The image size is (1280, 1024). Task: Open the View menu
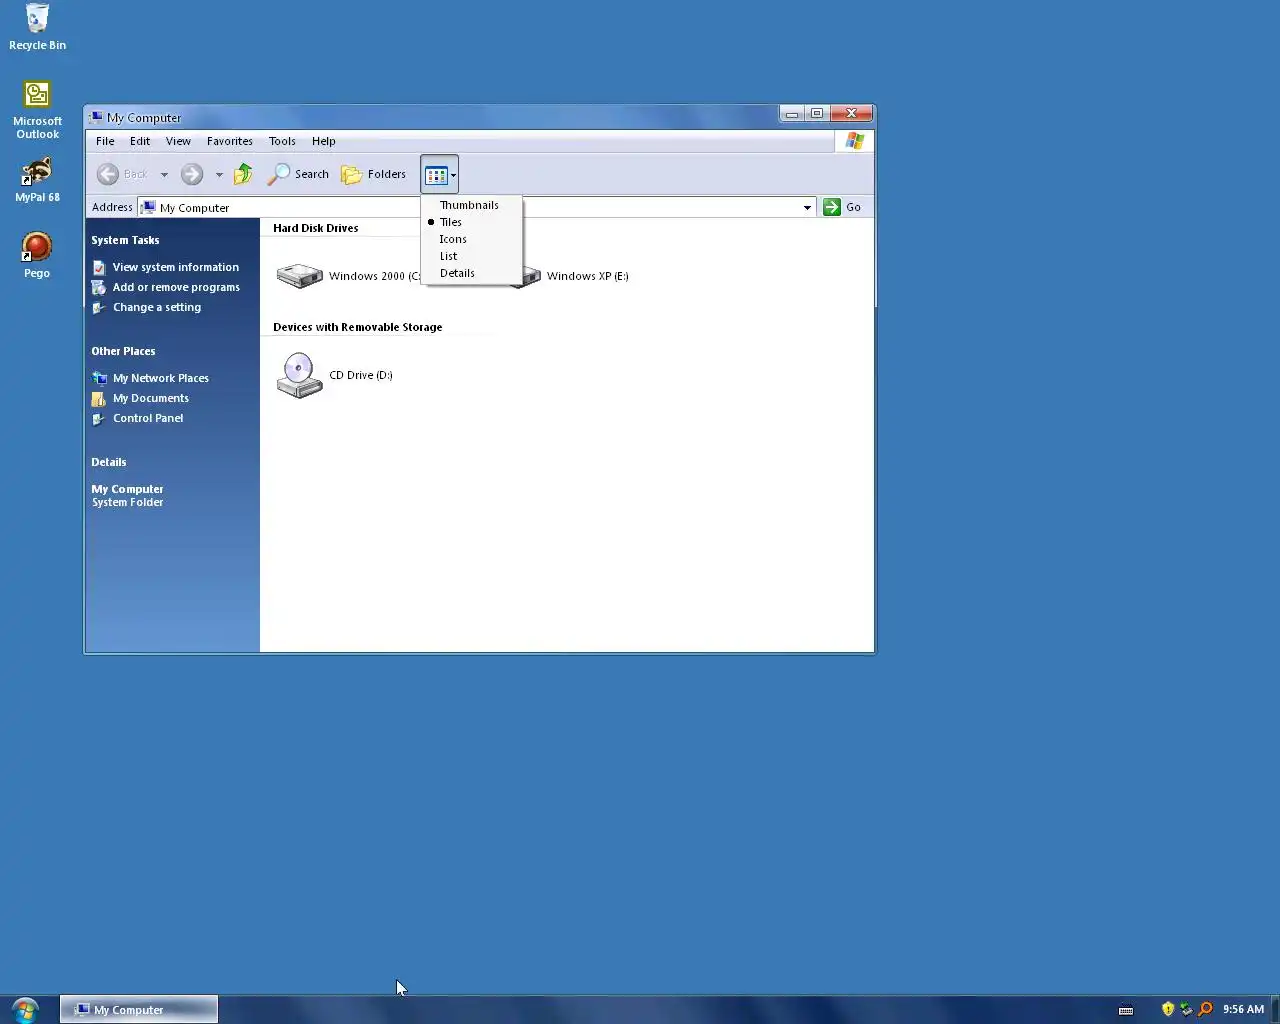click(178, 141)
